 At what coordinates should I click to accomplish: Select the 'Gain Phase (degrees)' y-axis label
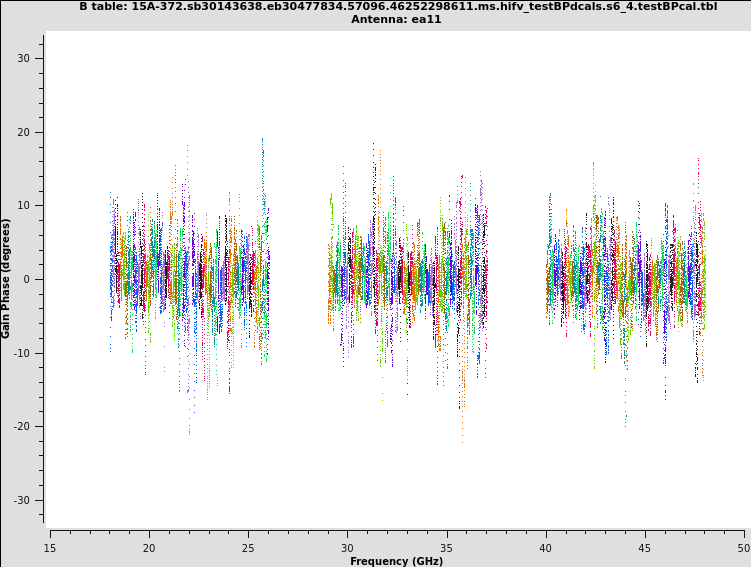pos(6,278)
